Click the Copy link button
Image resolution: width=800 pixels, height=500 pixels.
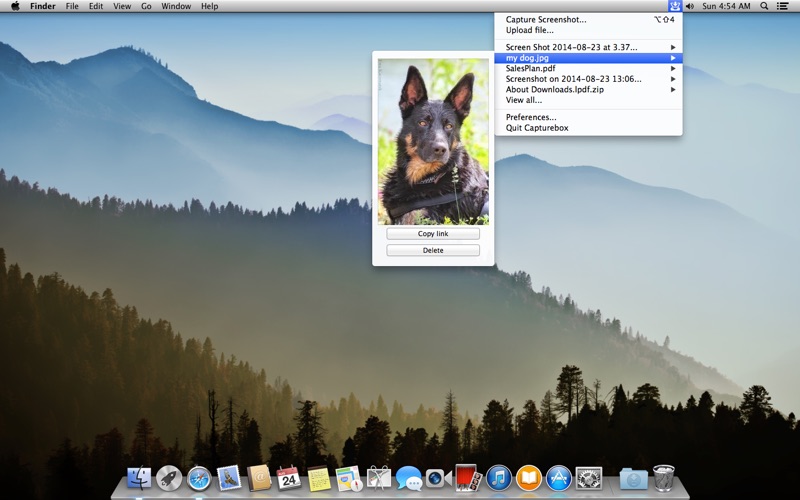coord(433,234)
